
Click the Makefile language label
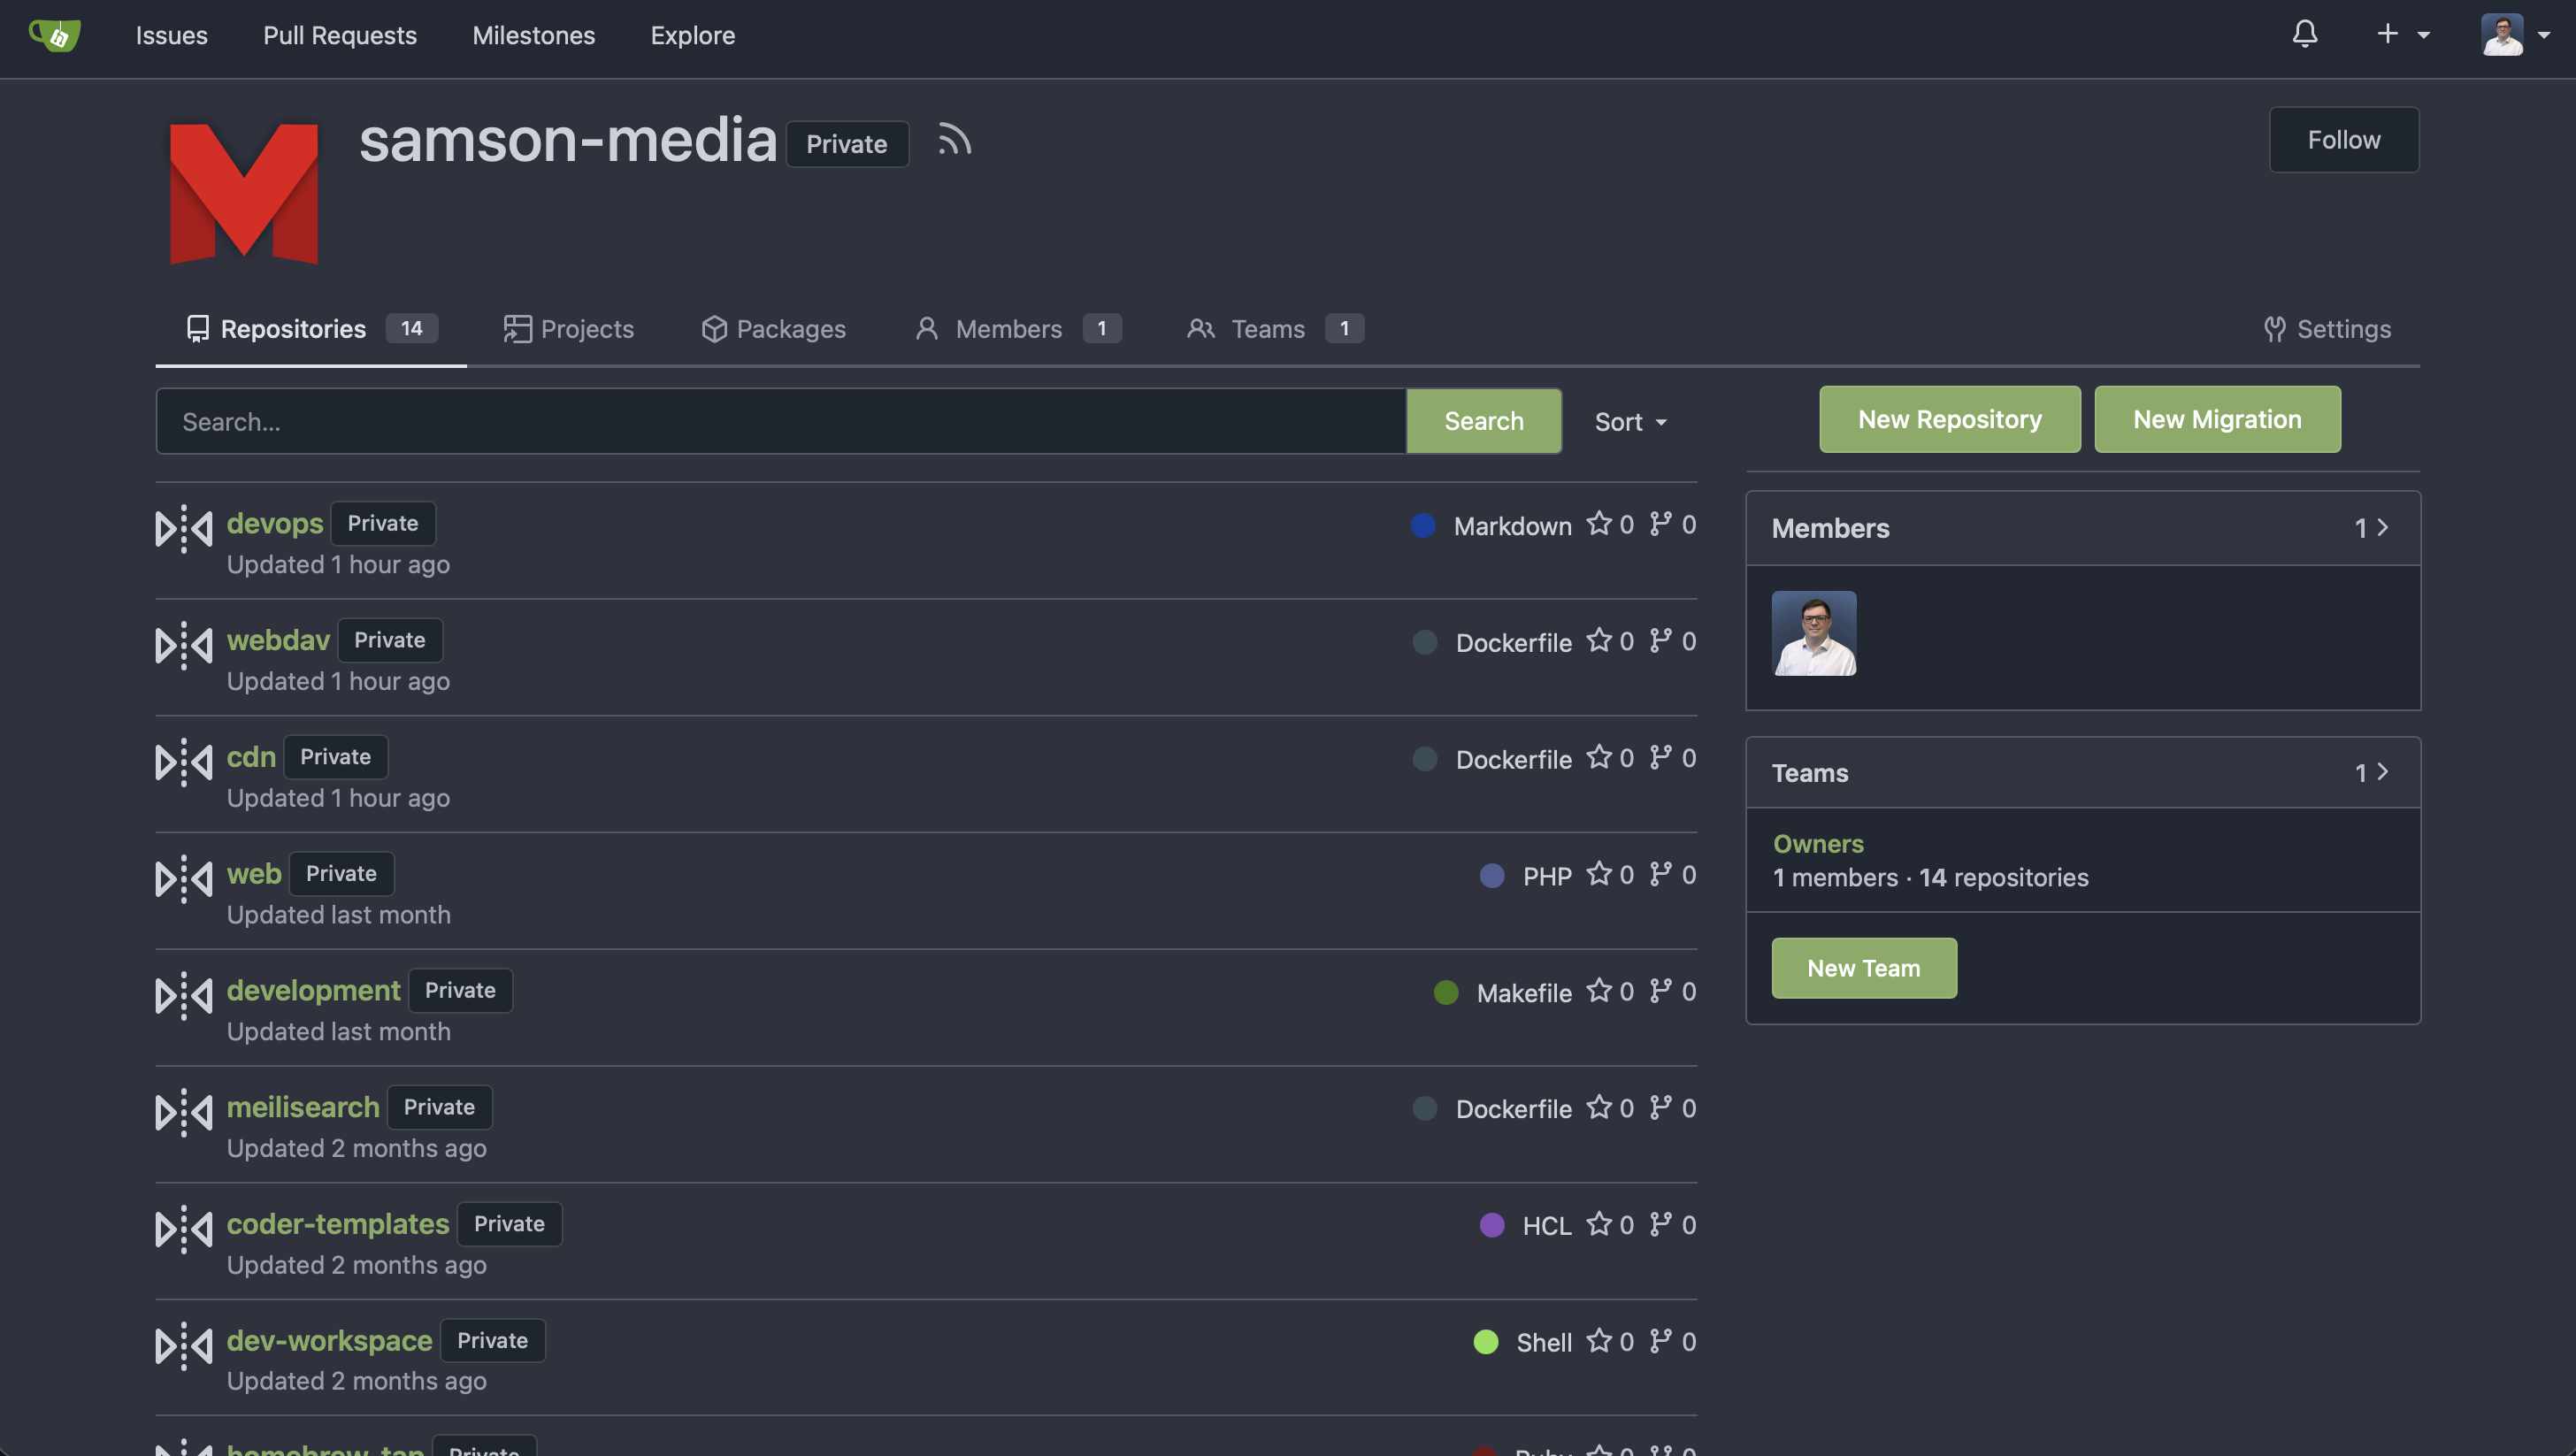tap(1524, 994)
